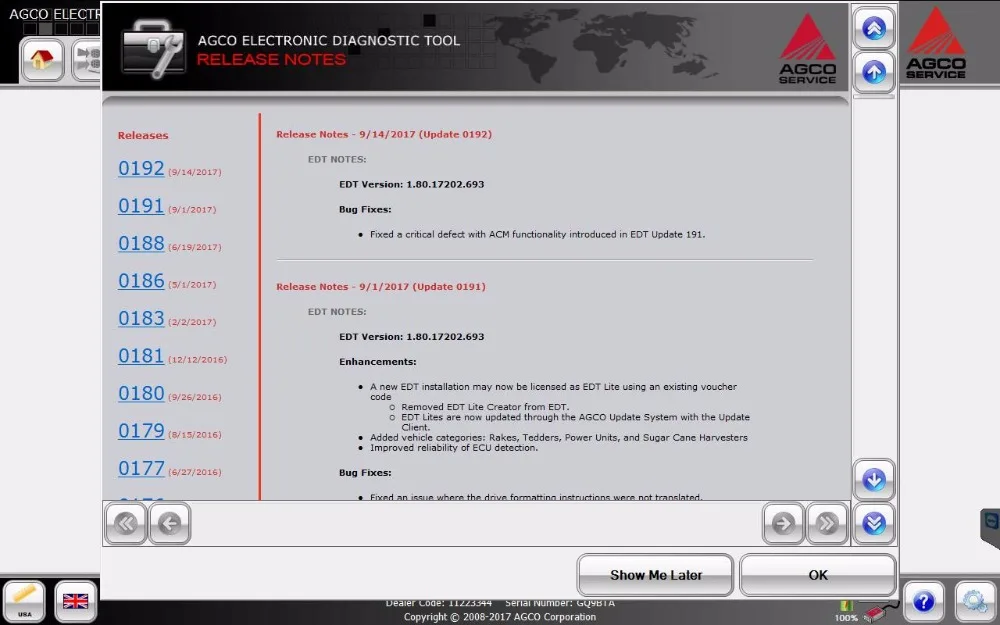Open release 0183 link
Image resolution: width=1000 pixels, height=625 pixels.
pyautogui.click(x=141, y=318)
